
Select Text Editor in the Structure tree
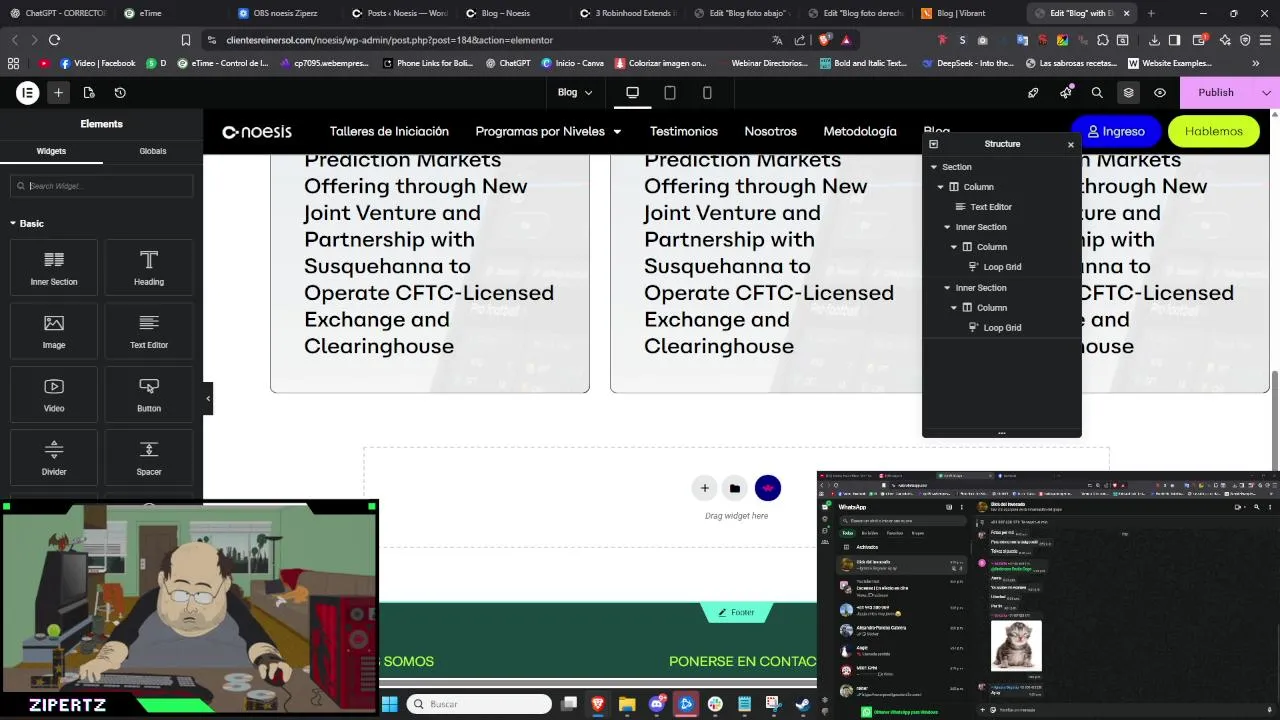coord(991,207)
